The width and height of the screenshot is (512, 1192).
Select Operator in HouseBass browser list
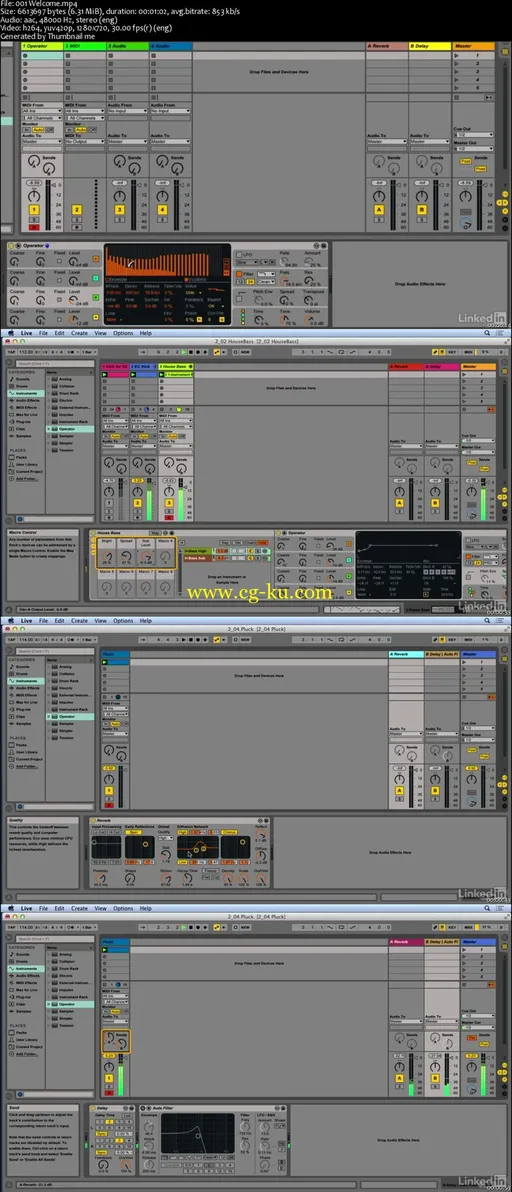click(x=70, y=429)
